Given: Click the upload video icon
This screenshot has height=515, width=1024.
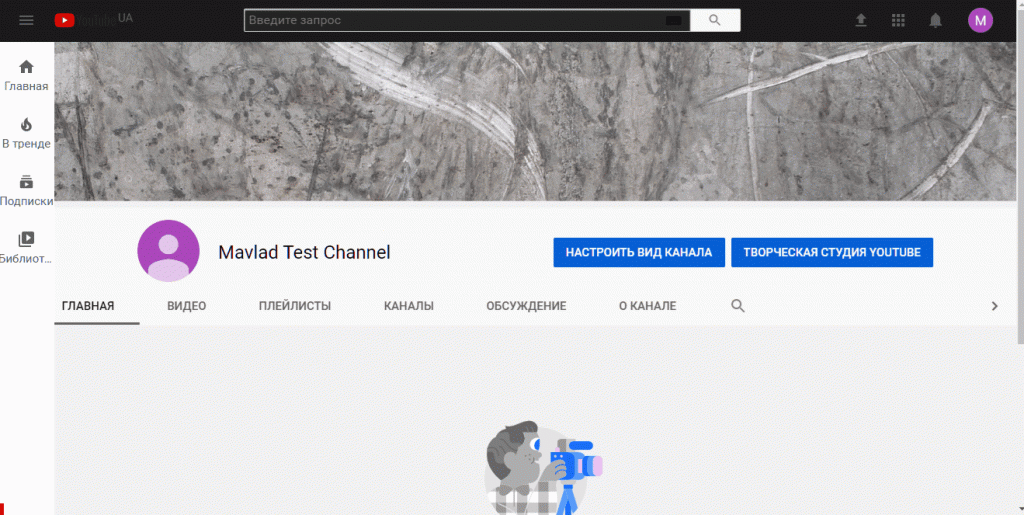Looking at the screenshot, I should point(861,20).
